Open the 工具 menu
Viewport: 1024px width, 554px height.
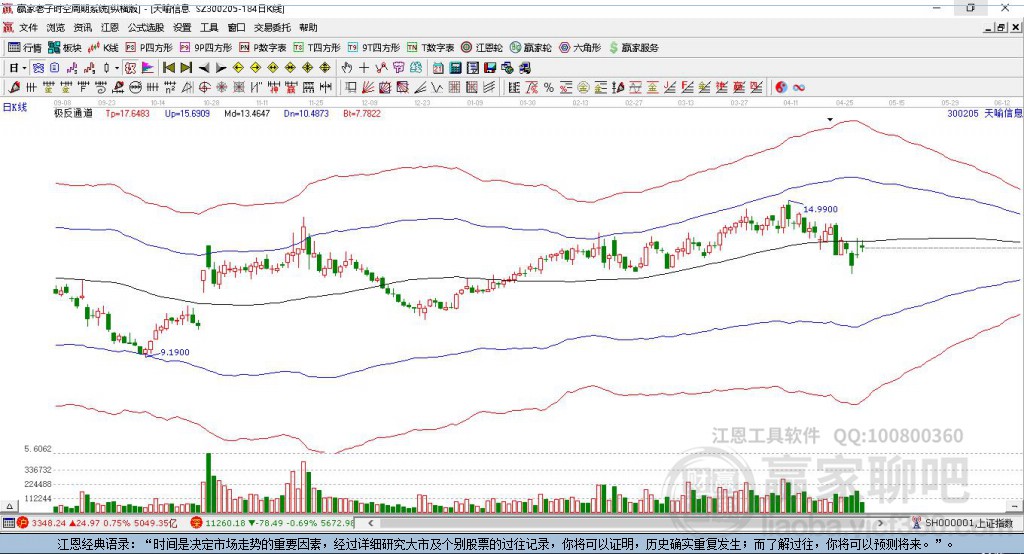(x=209, y=27)
